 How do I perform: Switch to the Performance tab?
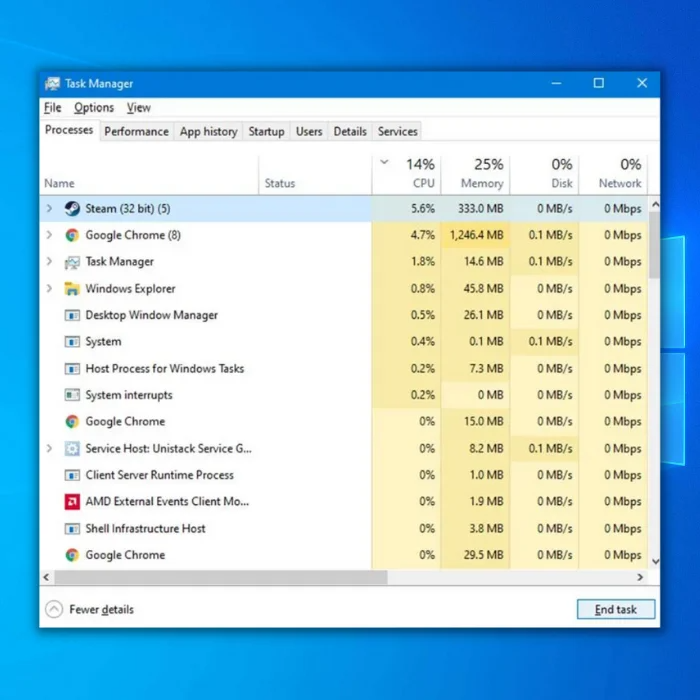(136, 131)
